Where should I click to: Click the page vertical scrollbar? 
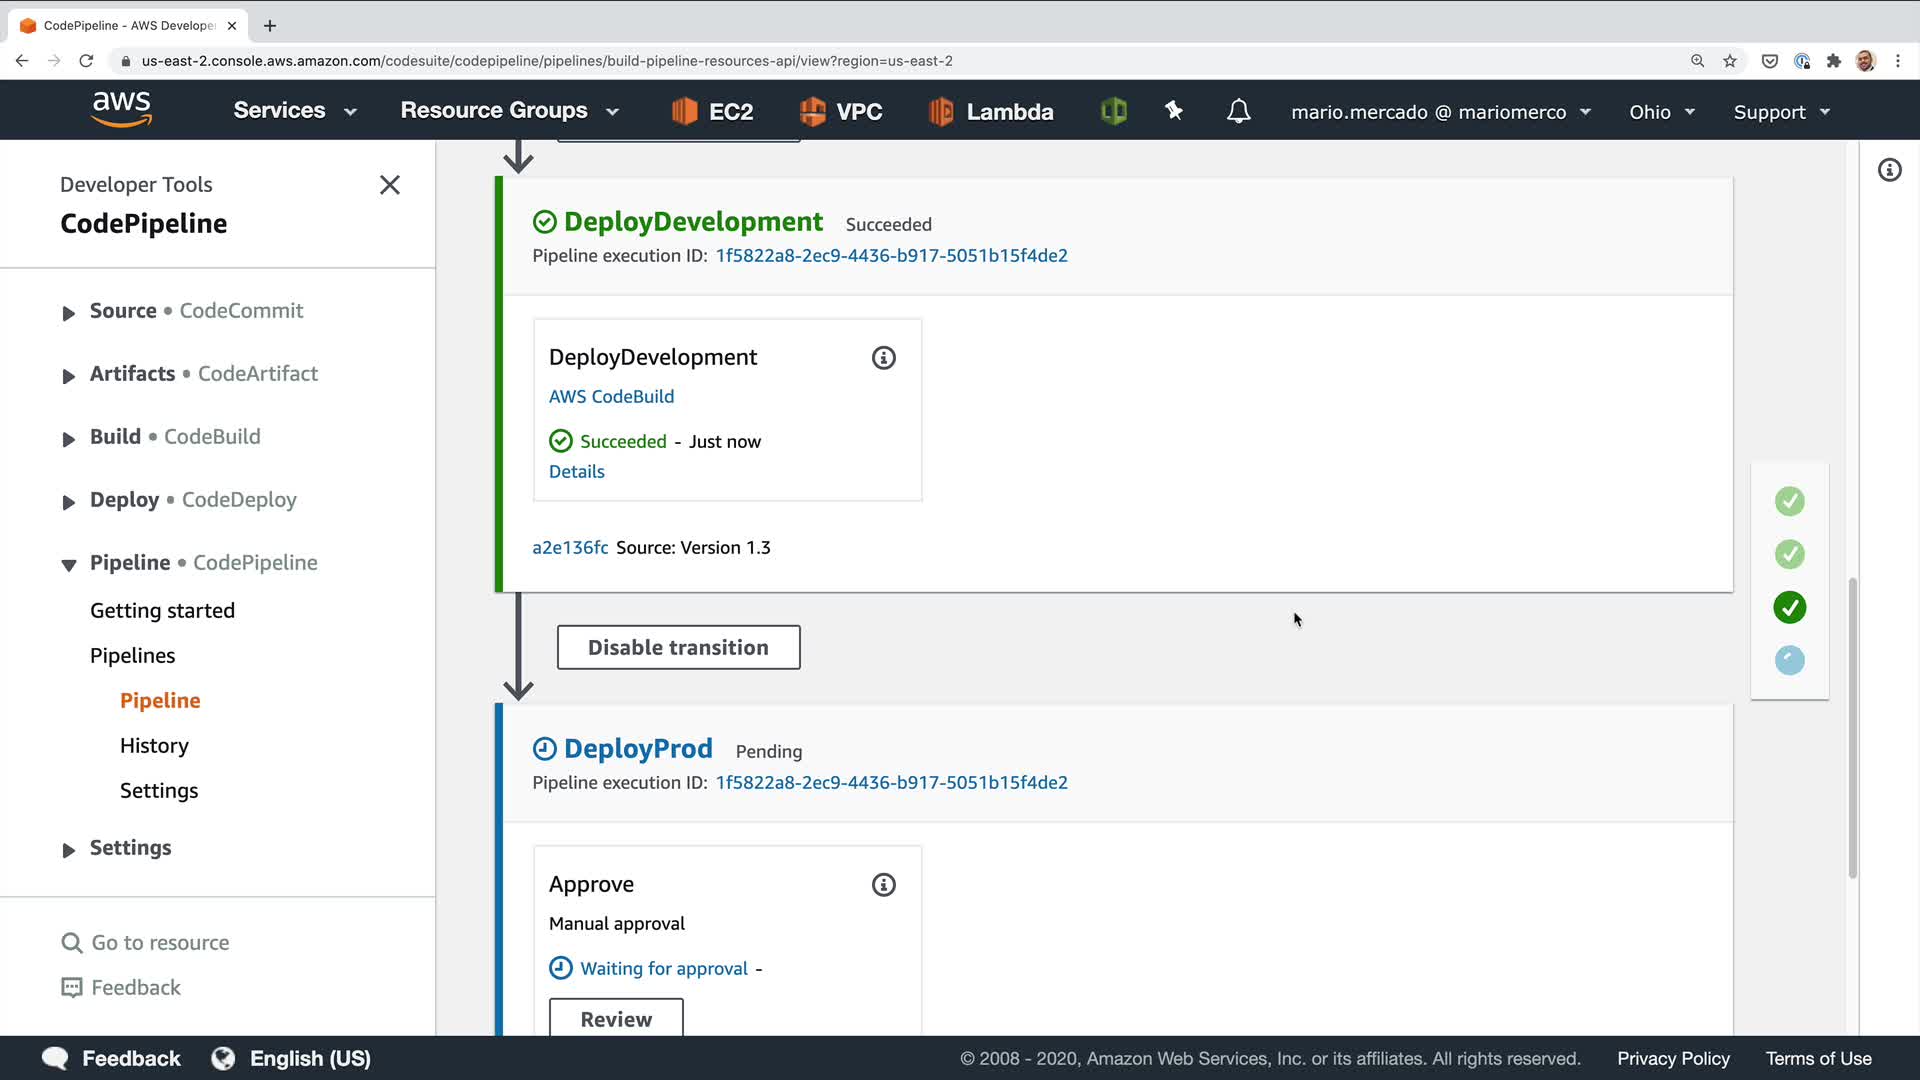coord(1852,728)
